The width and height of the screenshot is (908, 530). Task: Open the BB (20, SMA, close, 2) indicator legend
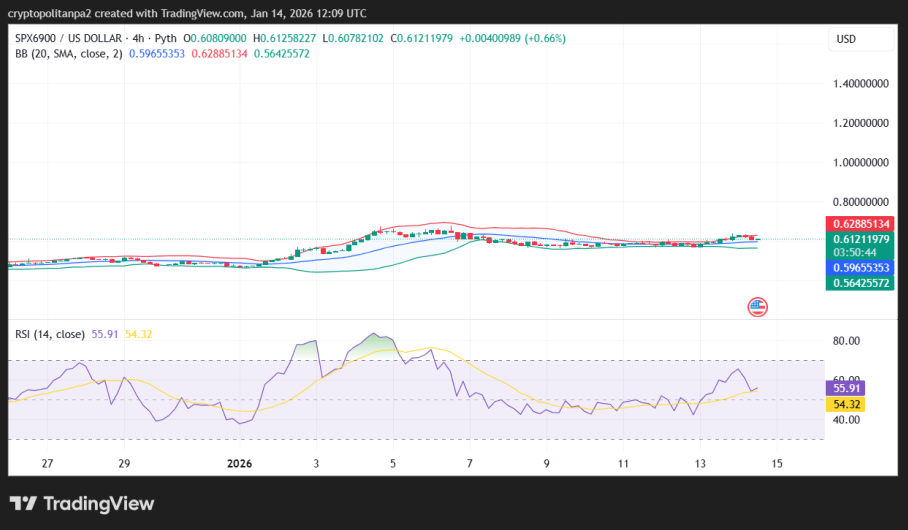pos(69,54)
